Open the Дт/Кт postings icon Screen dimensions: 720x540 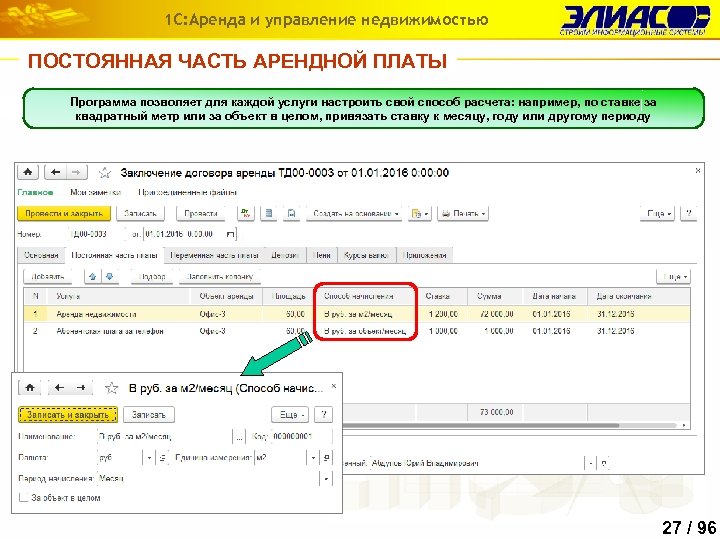pos(246,213)
